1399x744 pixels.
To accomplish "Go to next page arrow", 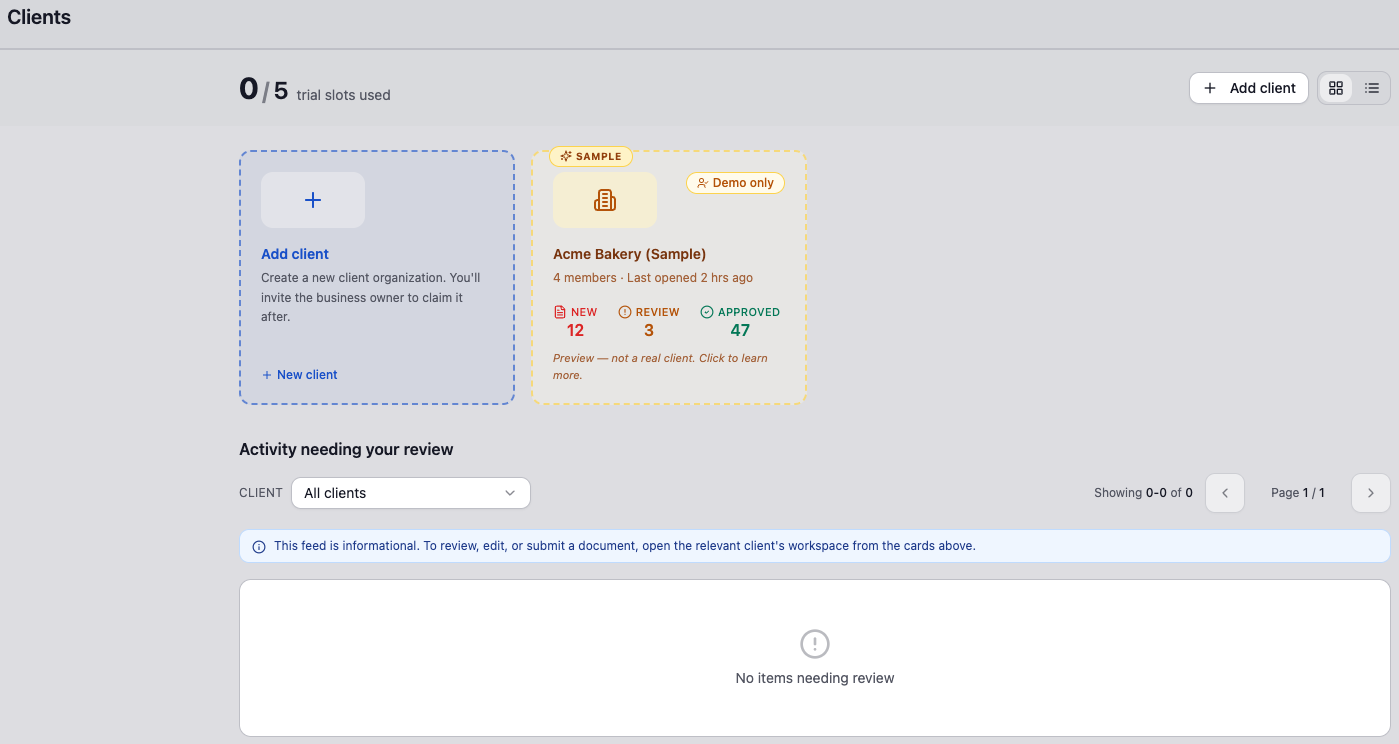I will [1371, 493].
